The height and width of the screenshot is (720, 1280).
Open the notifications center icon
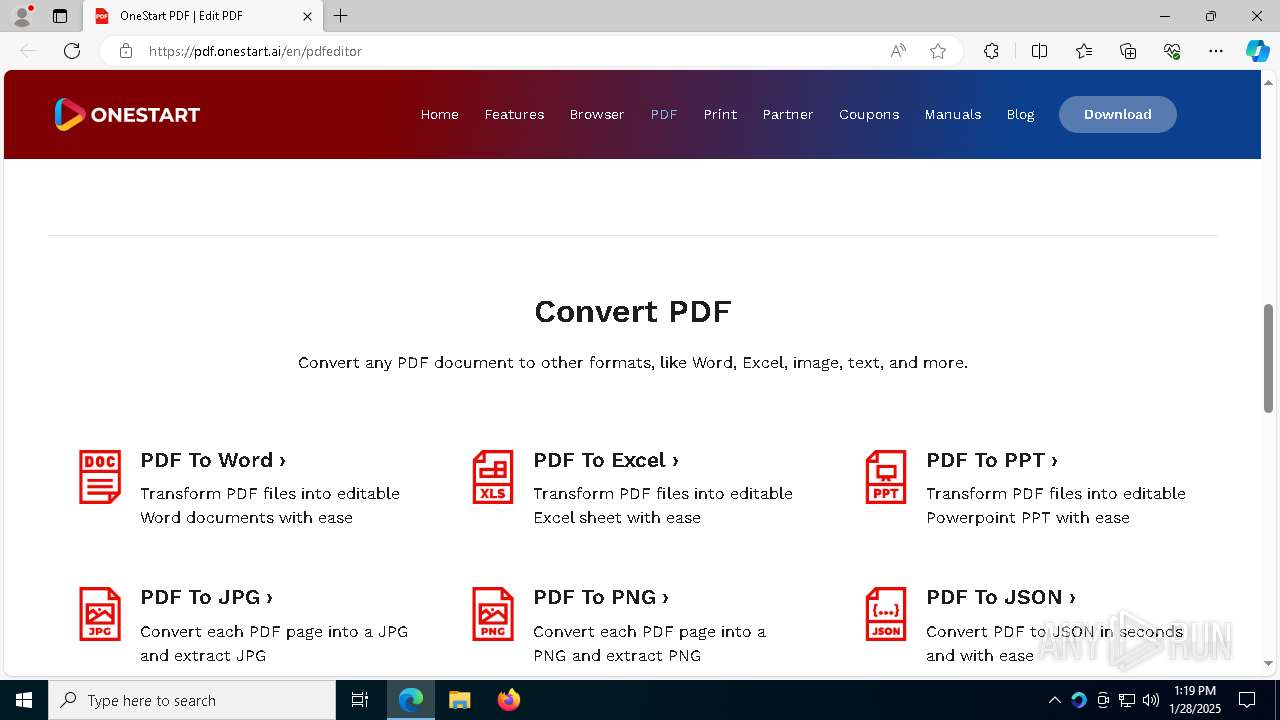(x=1247, y=700)
